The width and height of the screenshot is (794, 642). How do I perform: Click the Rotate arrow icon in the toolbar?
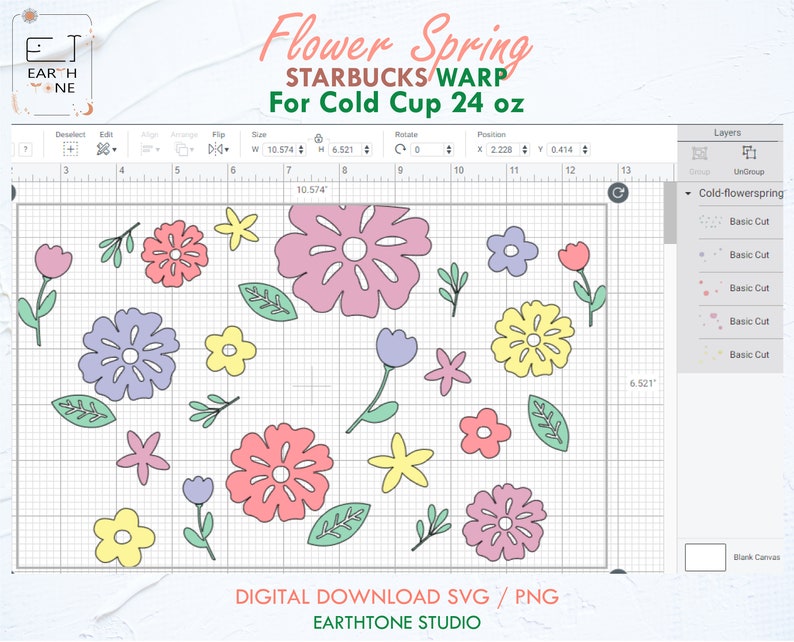[400, 149]
